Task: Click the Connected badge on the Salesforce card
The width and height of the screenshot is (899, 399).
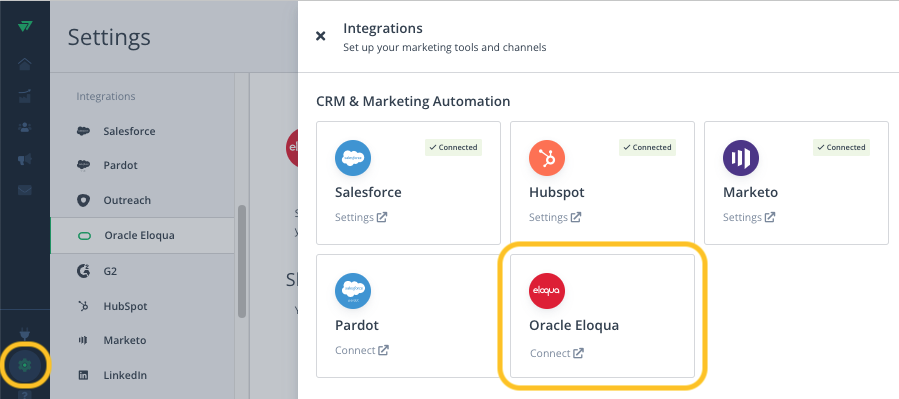Action: (454, 147)
